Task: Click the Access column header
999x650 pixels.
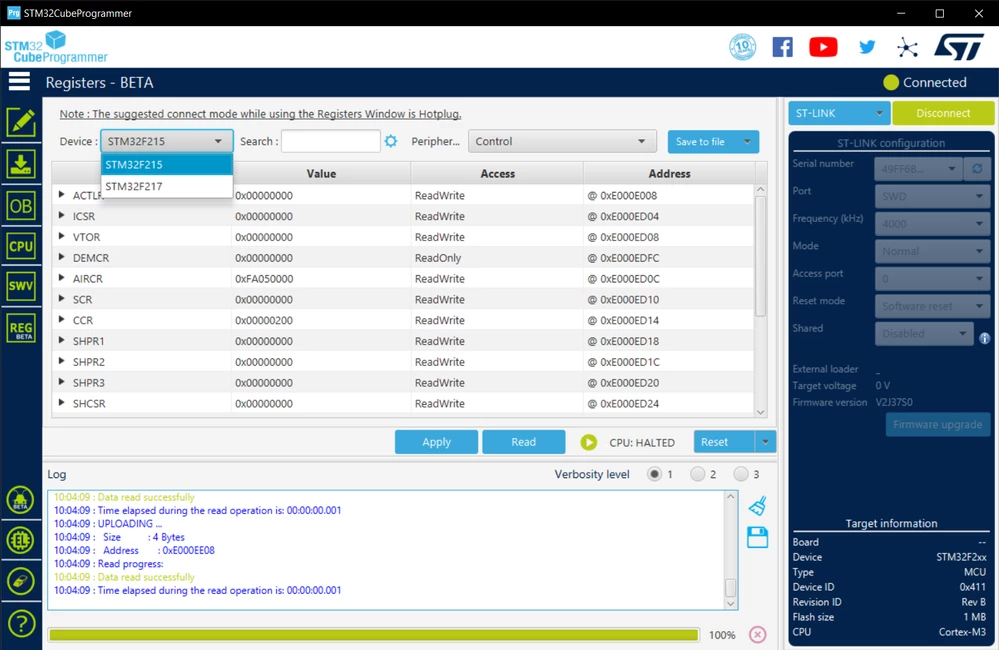Action: [x=498, y=173]
